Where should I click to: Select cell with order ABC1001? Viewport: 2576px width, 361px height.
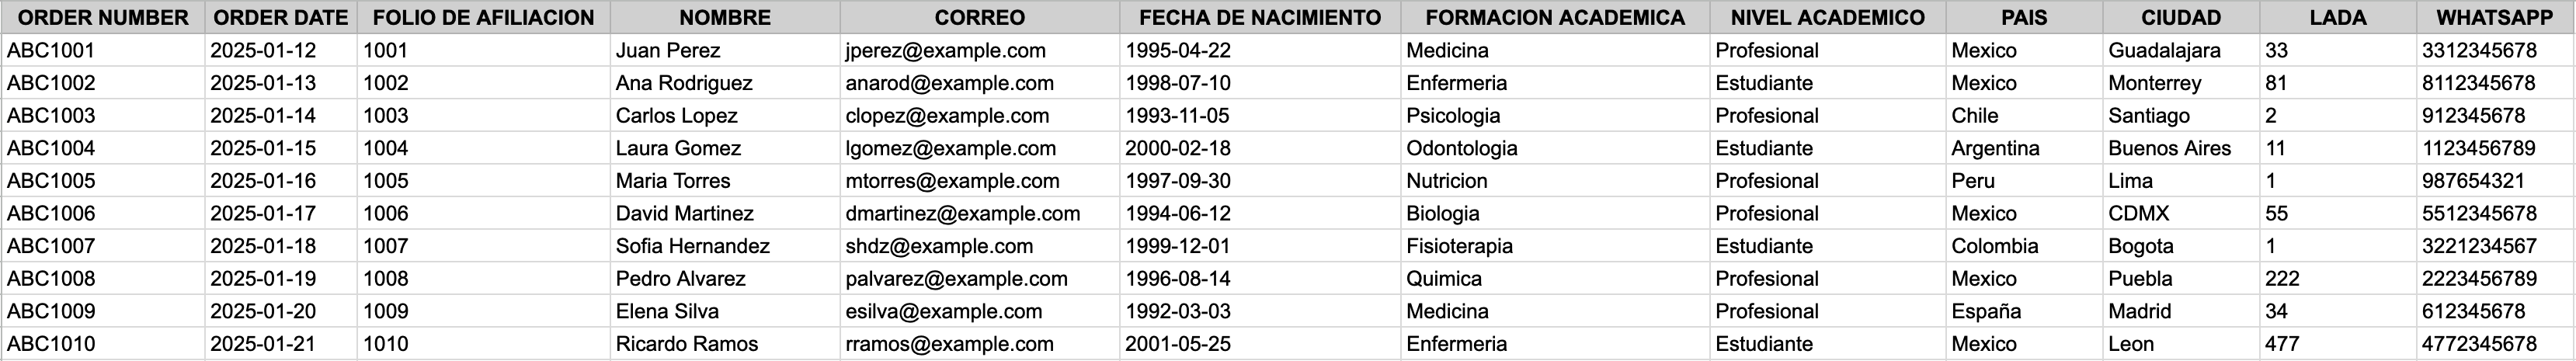pos(51,51)
